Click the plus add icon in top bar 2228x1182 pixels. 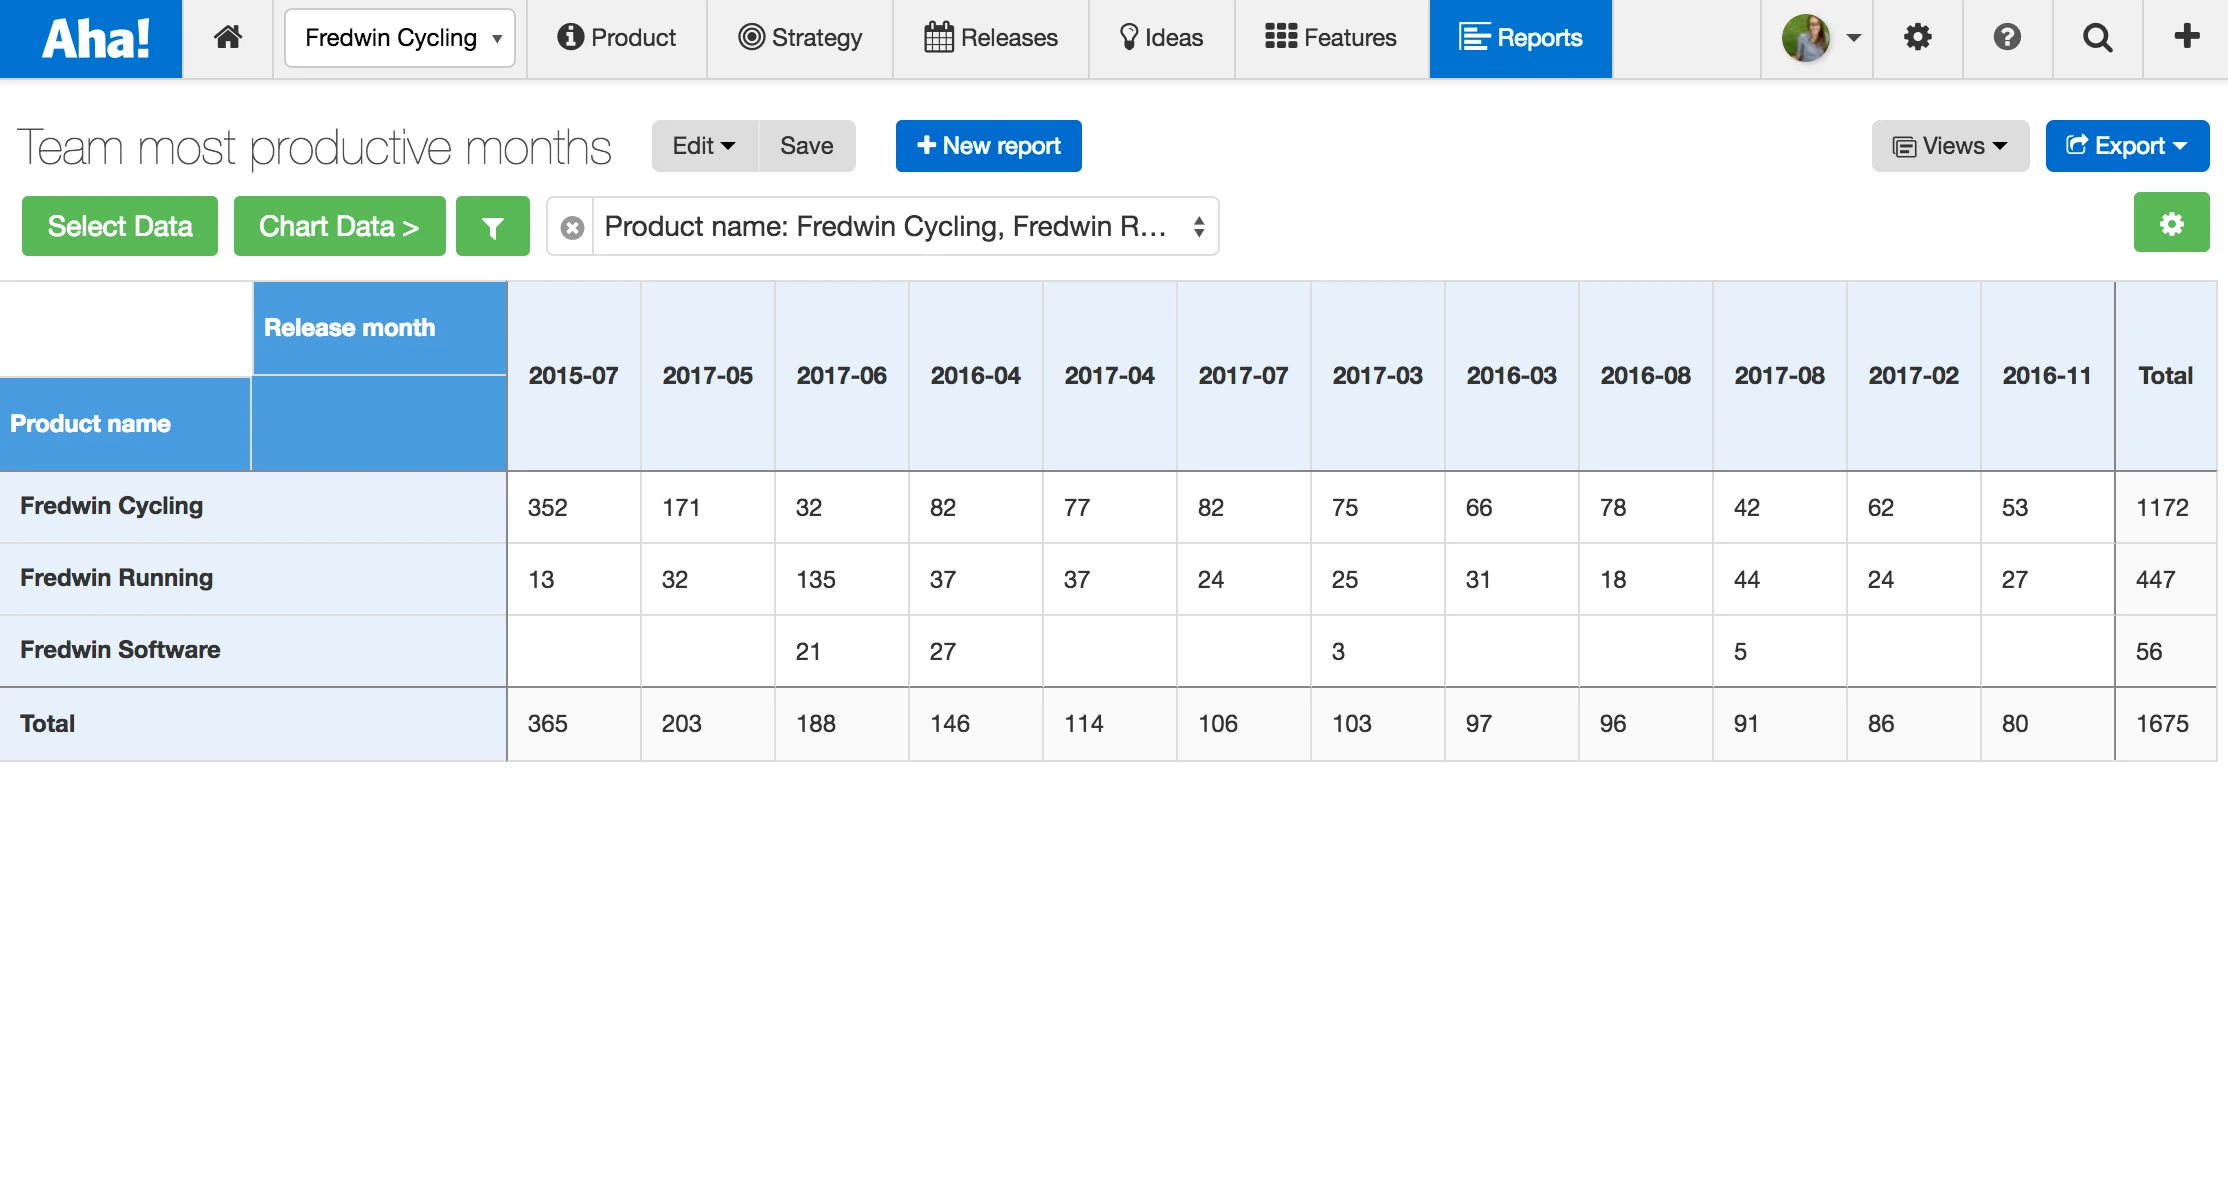[x=2186, y=38]
